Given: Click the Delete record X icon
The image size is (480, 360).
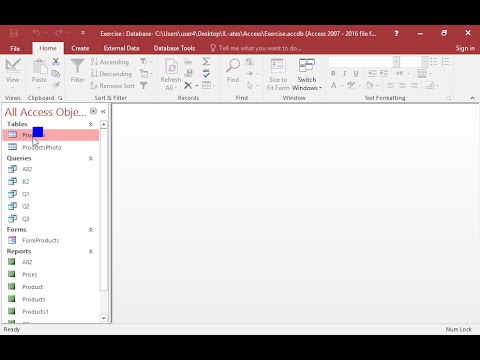Looking at the screenshot, I should pos(188,86).
